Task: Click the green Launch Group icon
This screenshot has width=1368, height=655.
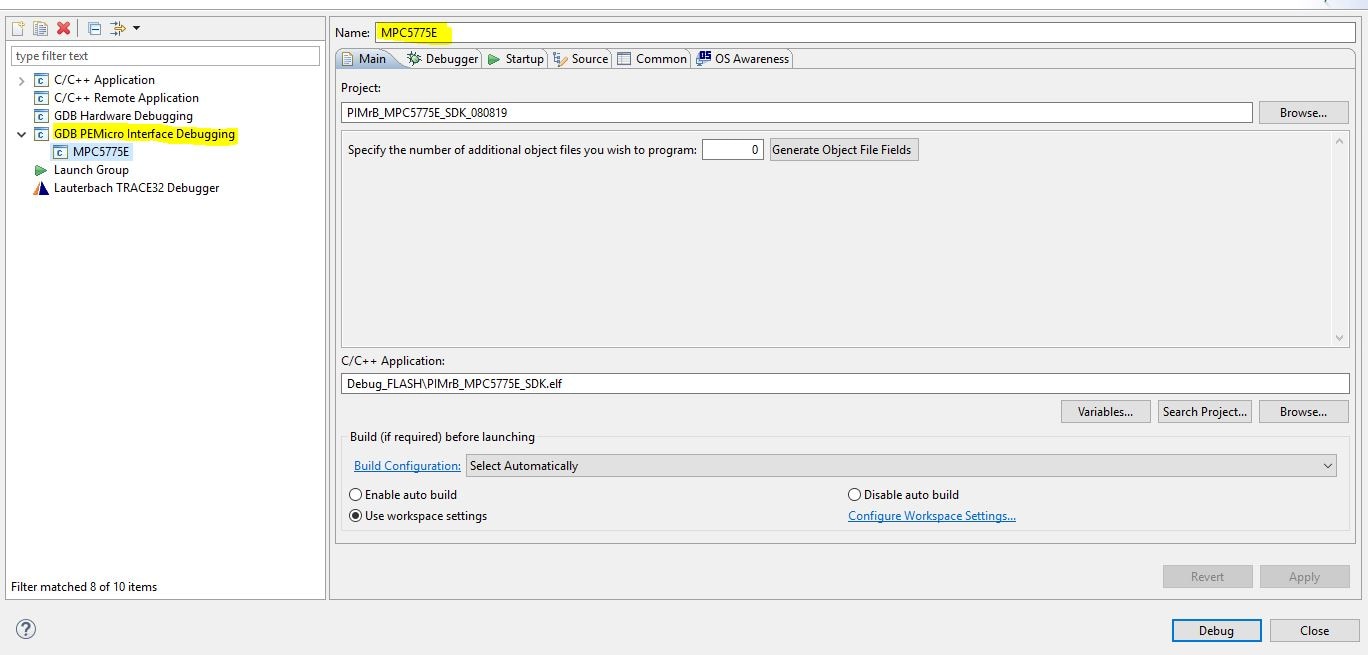Action: tap(41, 170)
